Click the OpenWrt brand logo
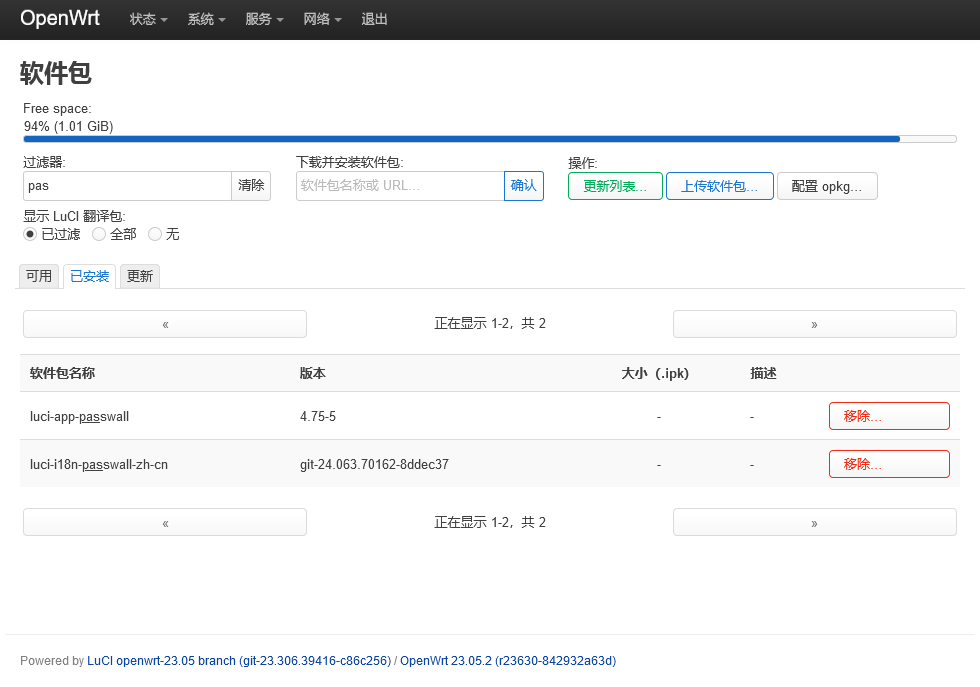This screenshot has width=980, height=687. tap(60, 18)
